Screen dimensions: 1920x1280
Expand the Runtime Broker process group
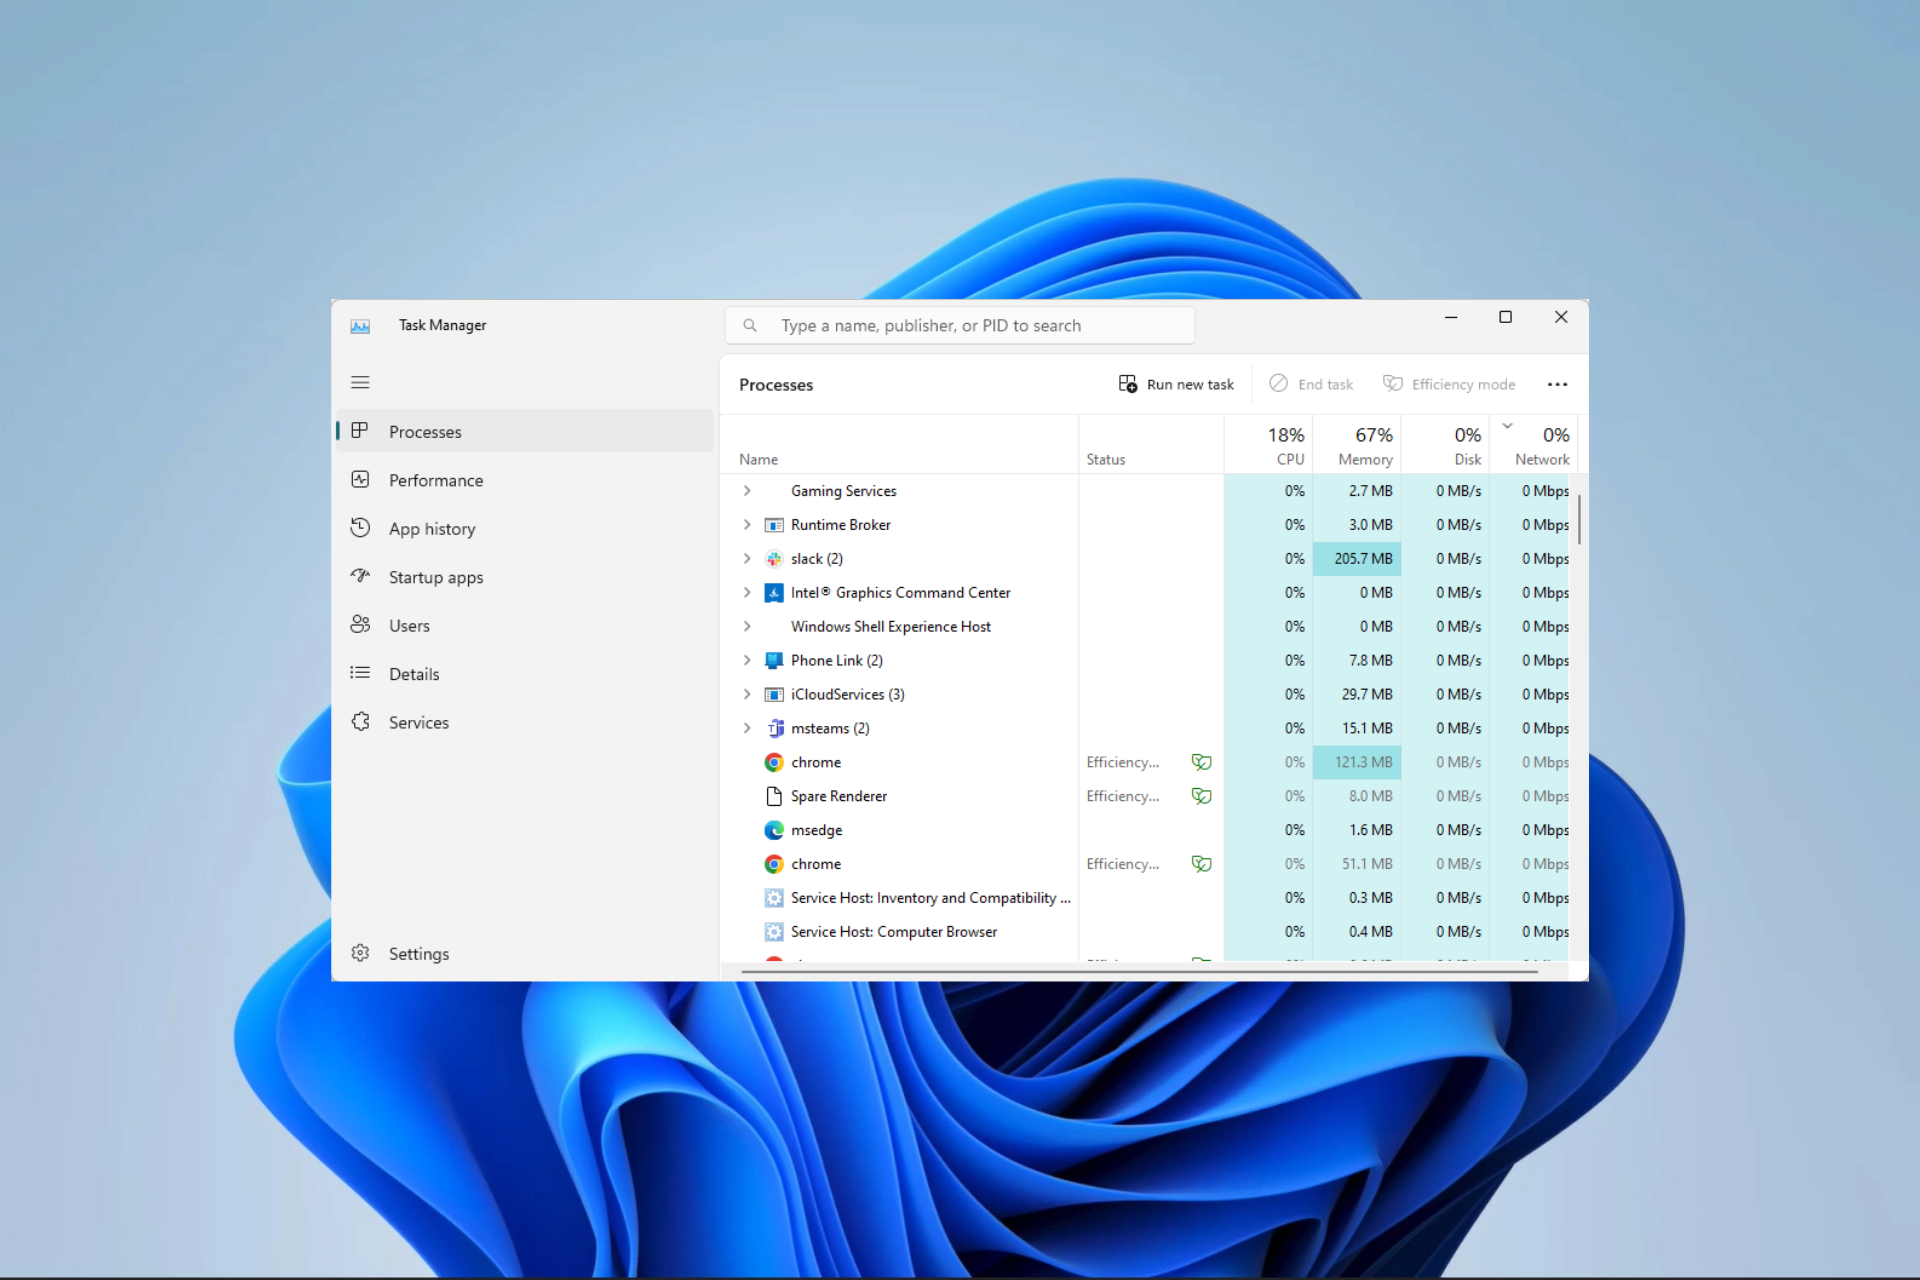click(747, 525)
